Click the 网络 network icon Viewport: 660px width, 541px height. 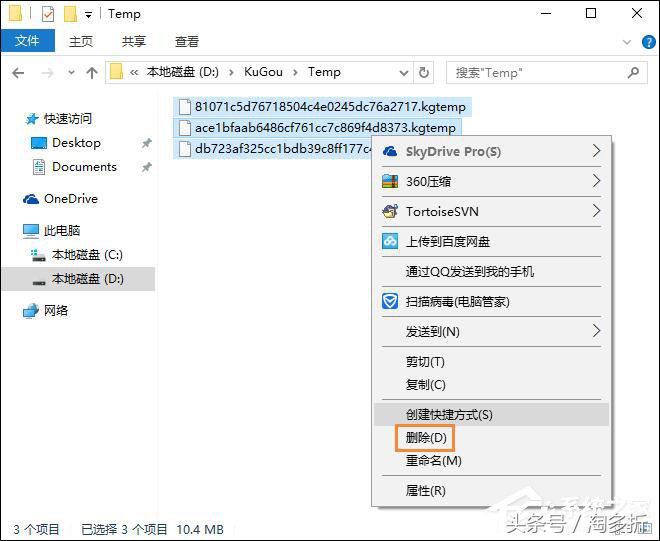[x=31, y=311]
